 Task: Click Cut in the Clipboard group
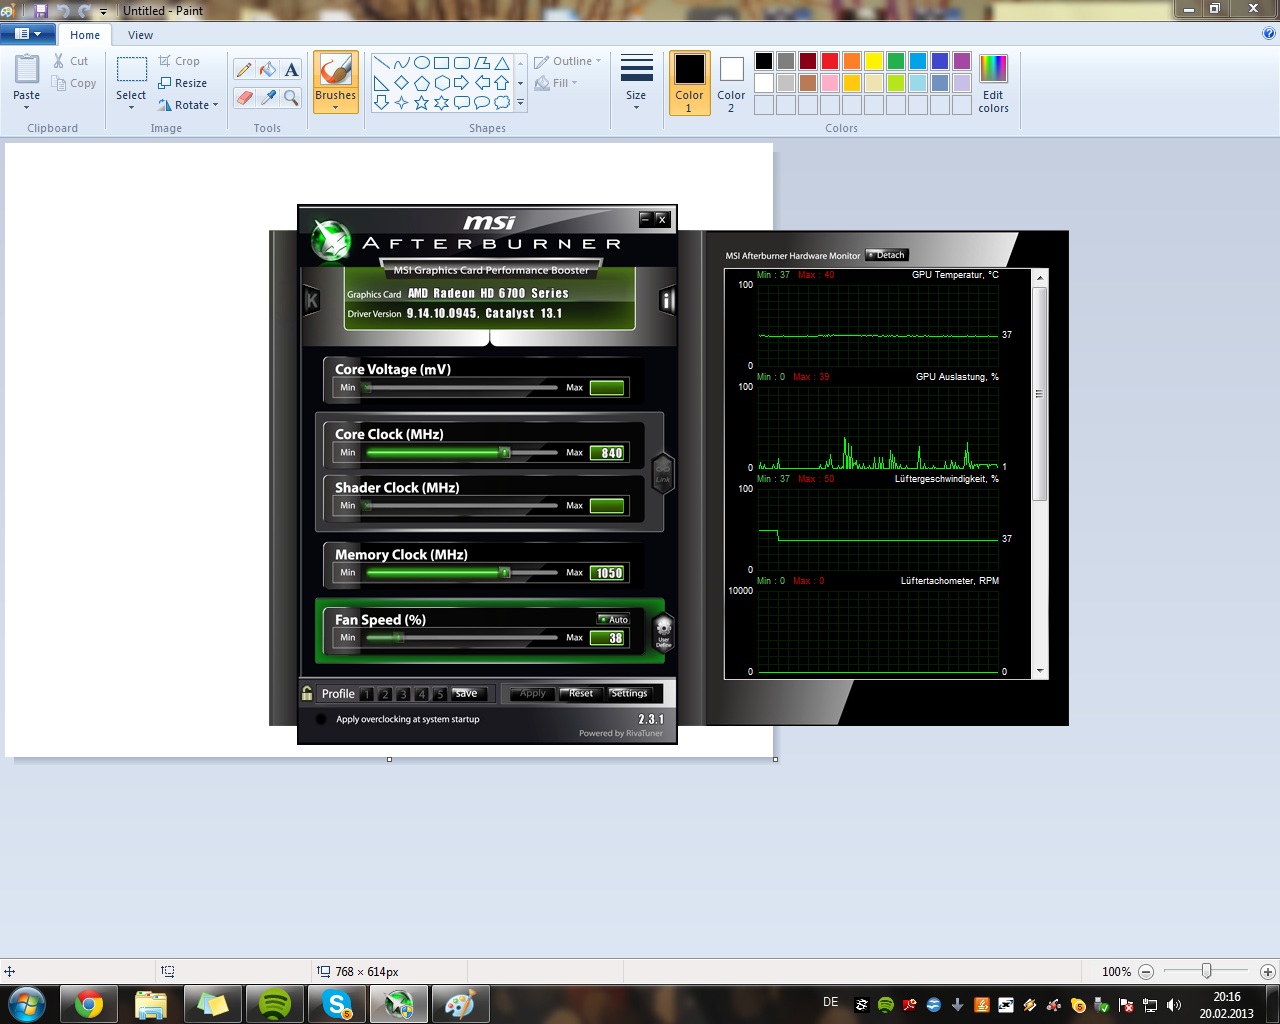[71, 61]
